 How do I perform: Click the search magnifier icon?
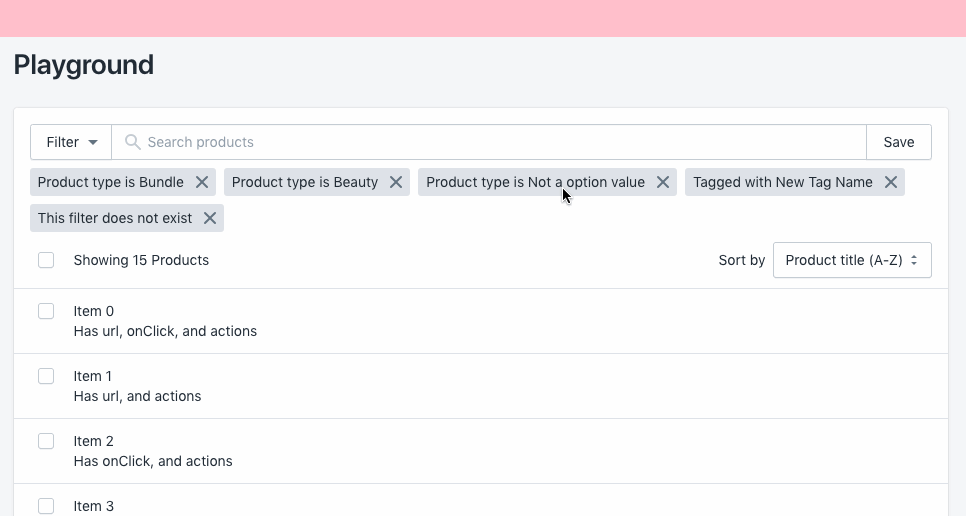tap(132, 142)
